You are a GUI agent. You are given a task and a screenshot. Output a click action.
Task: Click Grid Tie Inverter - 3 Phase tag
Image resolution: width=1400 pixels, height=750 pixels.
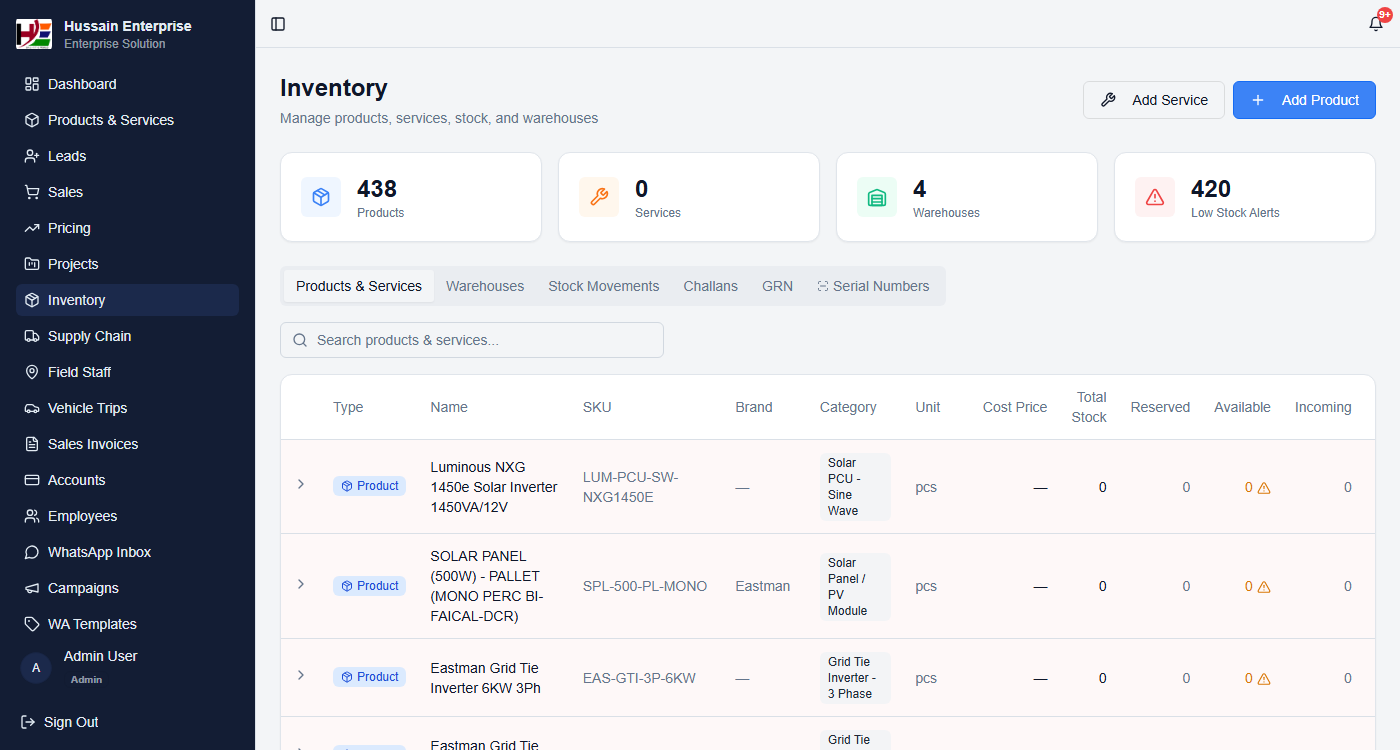pyautogui.click(x=855, y=678)
